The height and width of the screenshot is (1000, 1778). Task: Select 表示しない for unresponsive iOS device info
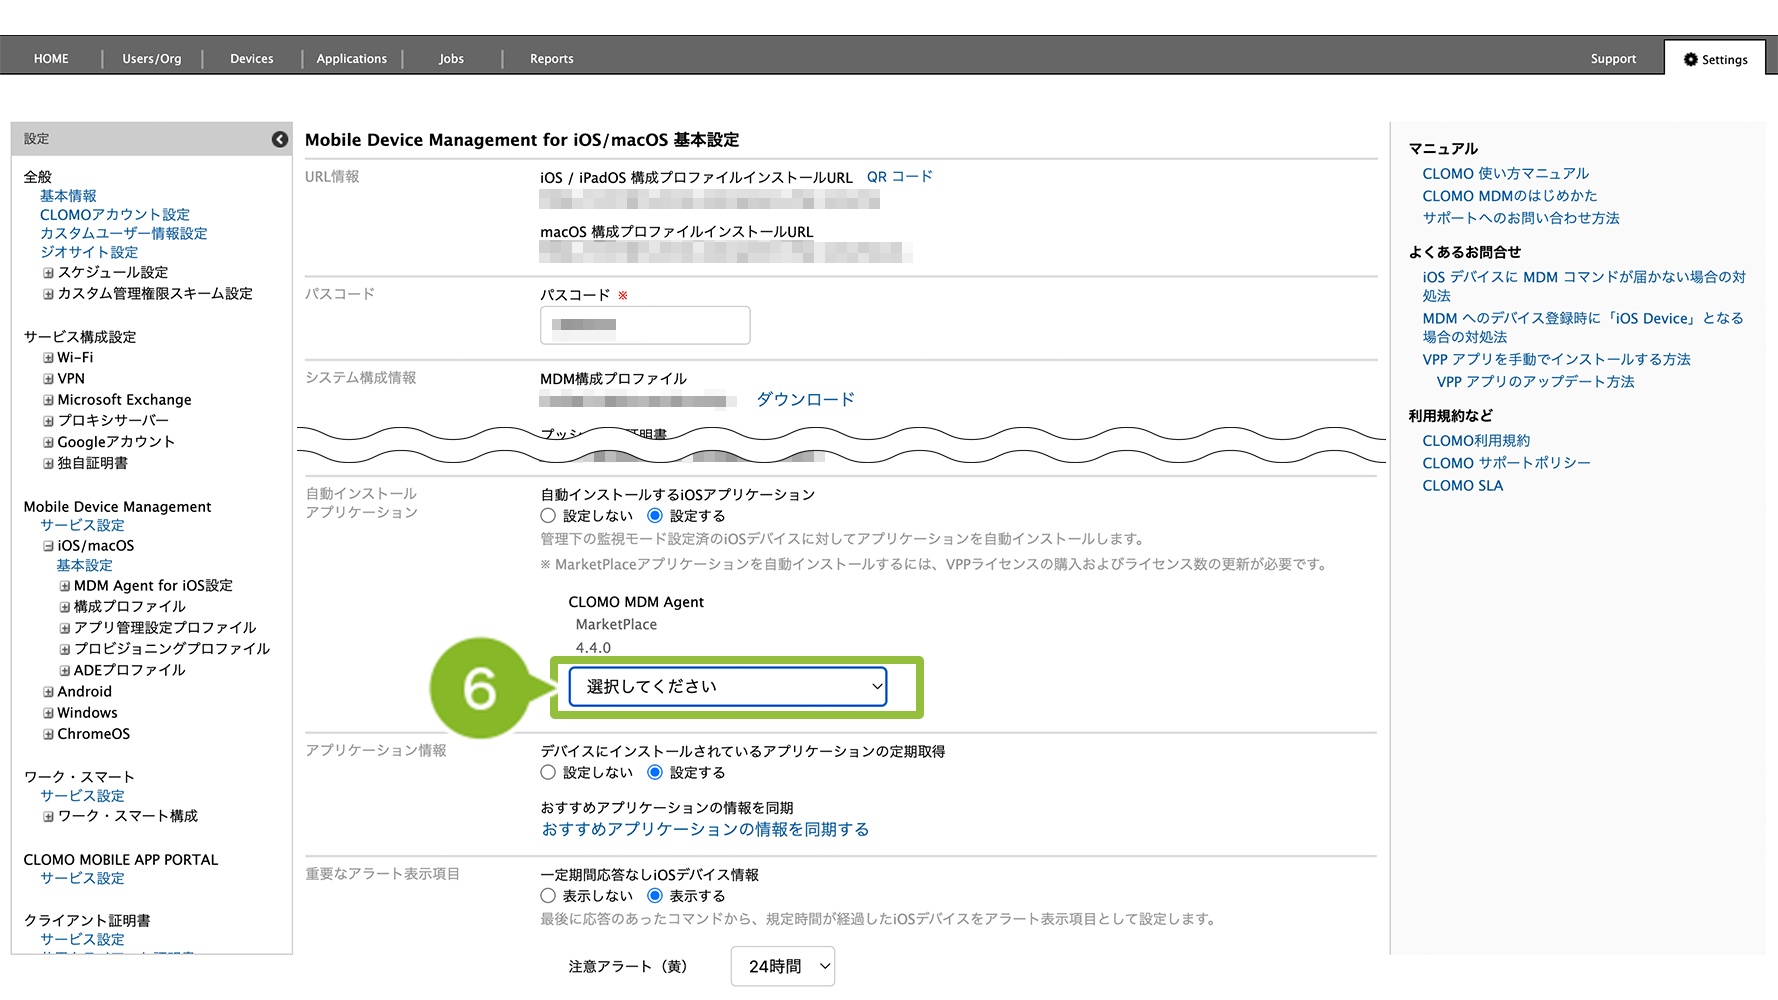coord(548,896)
